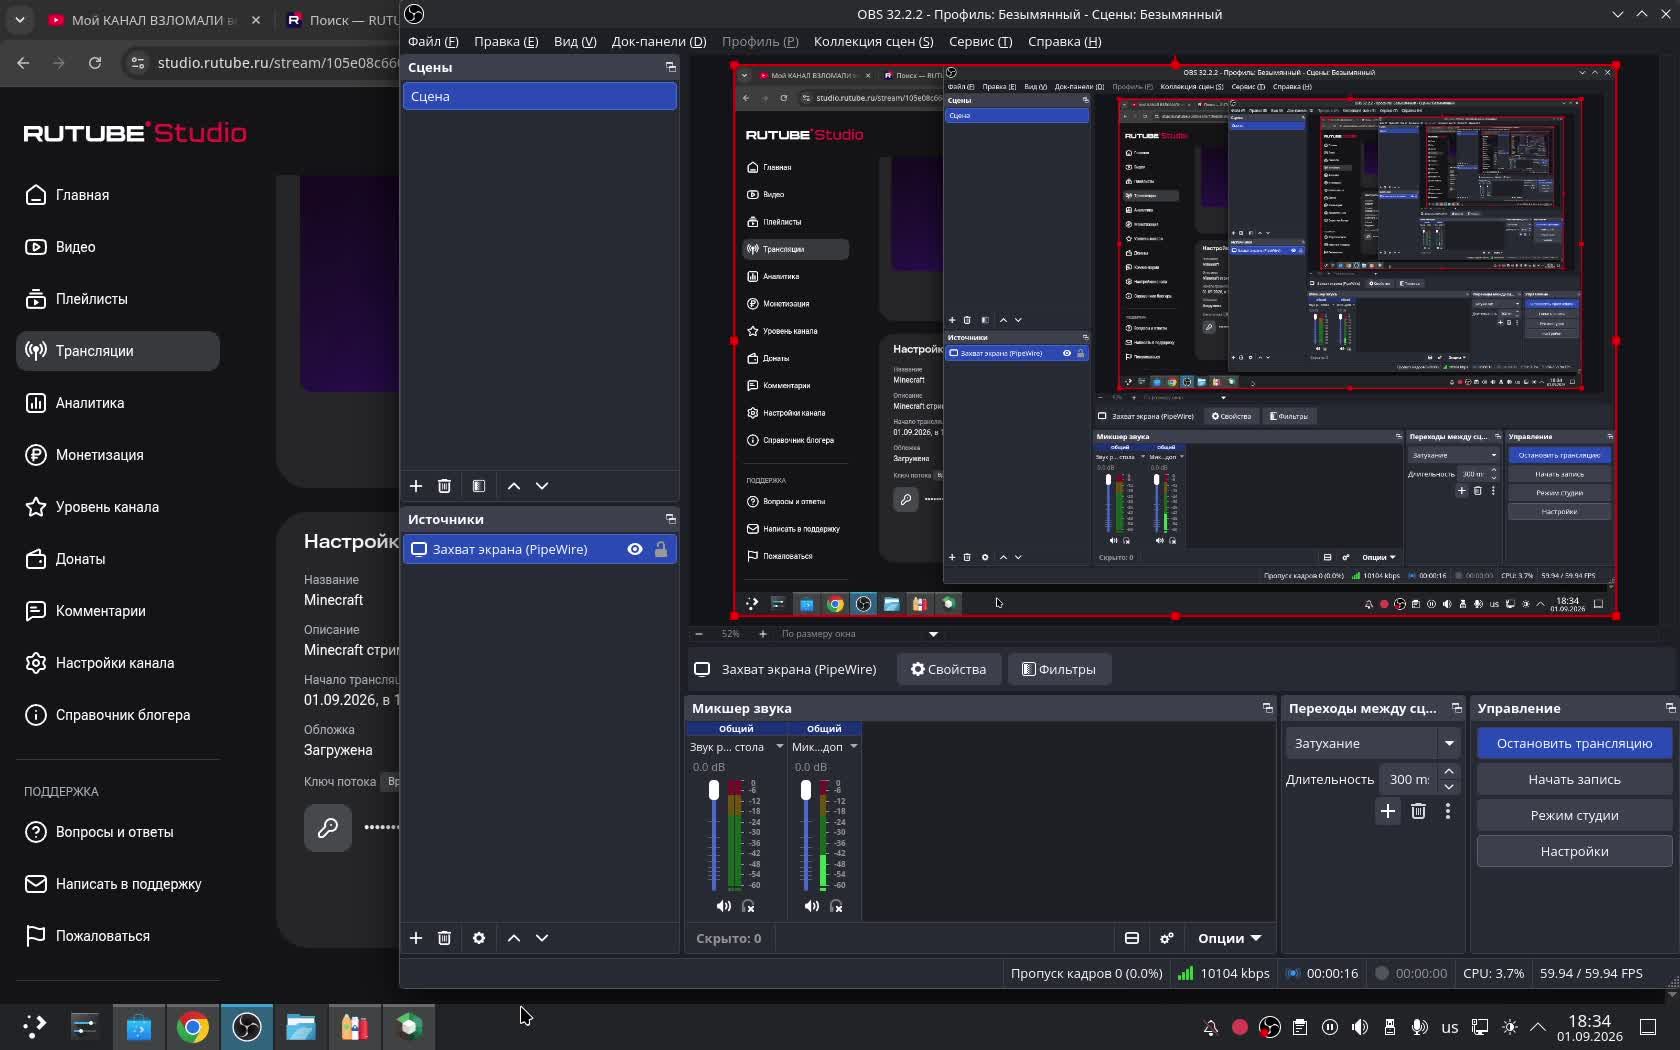The width and height of the screenshot is (1680, 1050).
Task: Move the source down in the Источники panel
Action: point(542,938)
